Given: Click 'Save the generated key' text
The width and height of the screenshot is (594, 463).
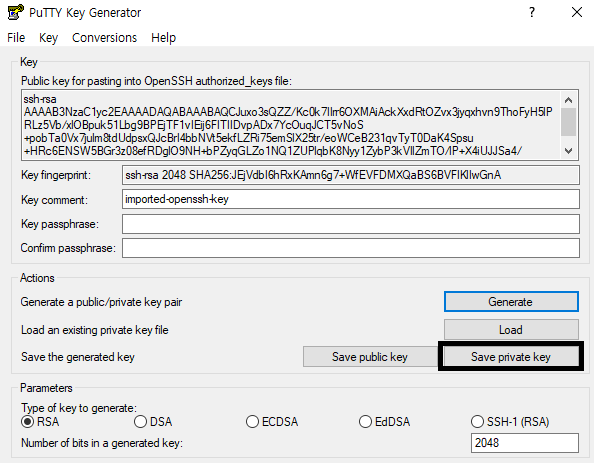Looking at the screenshot, I should tap(78, 357).
